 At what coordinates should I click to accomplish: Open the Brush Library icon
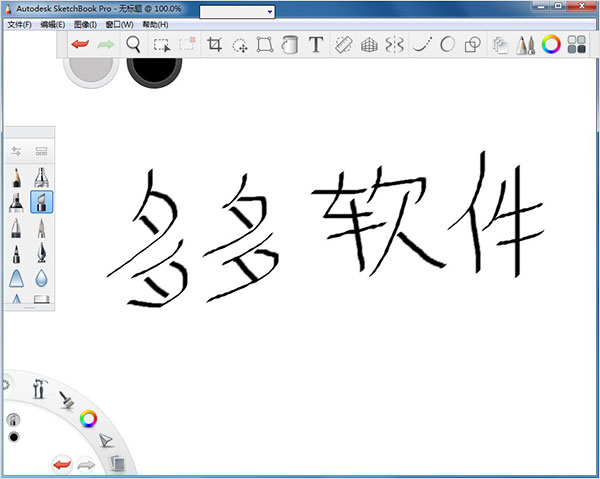[41, 151]
